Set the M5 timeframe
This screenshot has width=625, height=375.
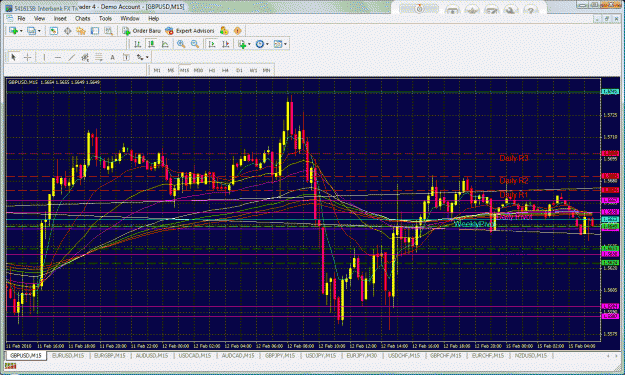pos(171,70)
